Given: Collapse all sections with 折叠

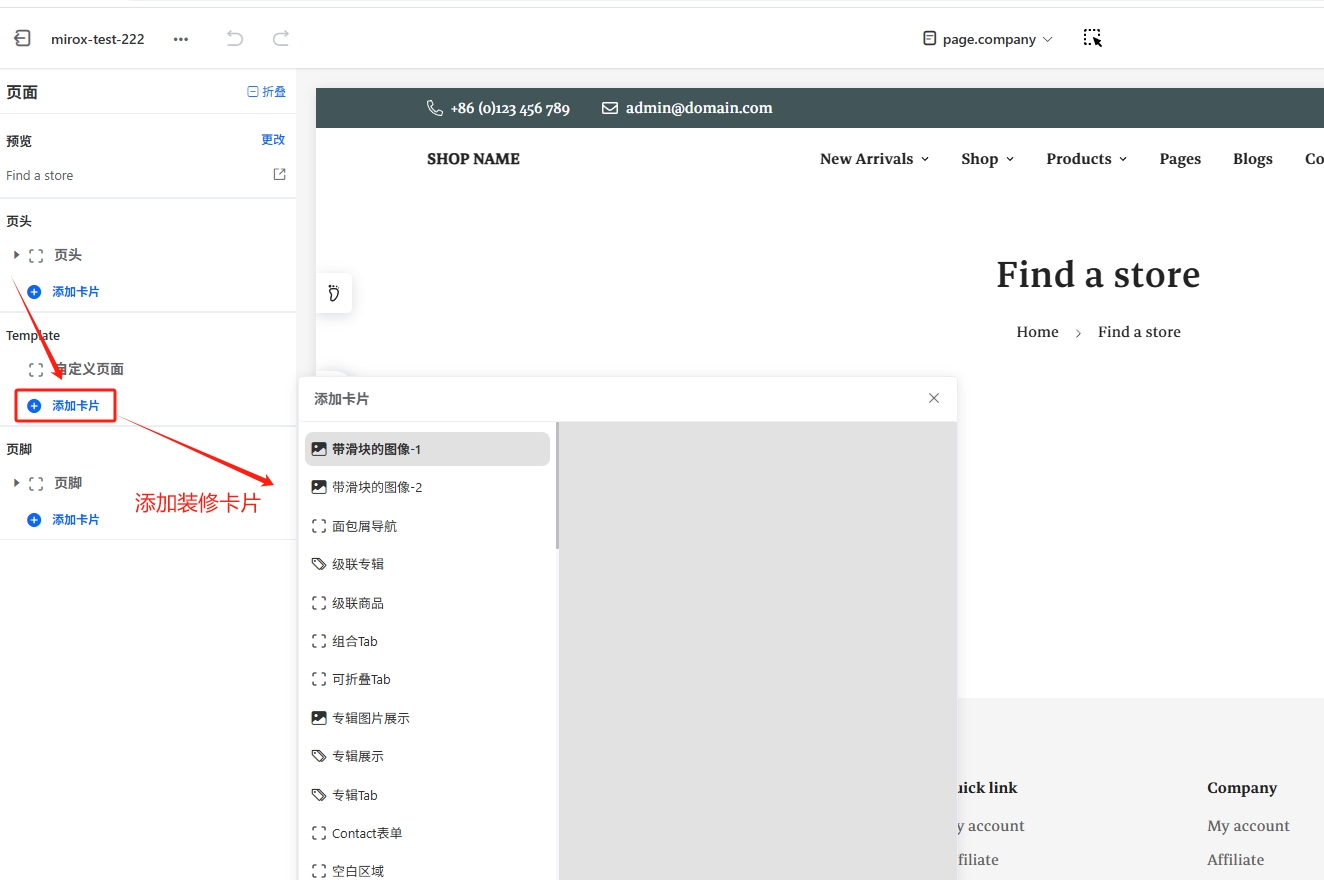Looking at the screenshot, I should pos(266,92).
